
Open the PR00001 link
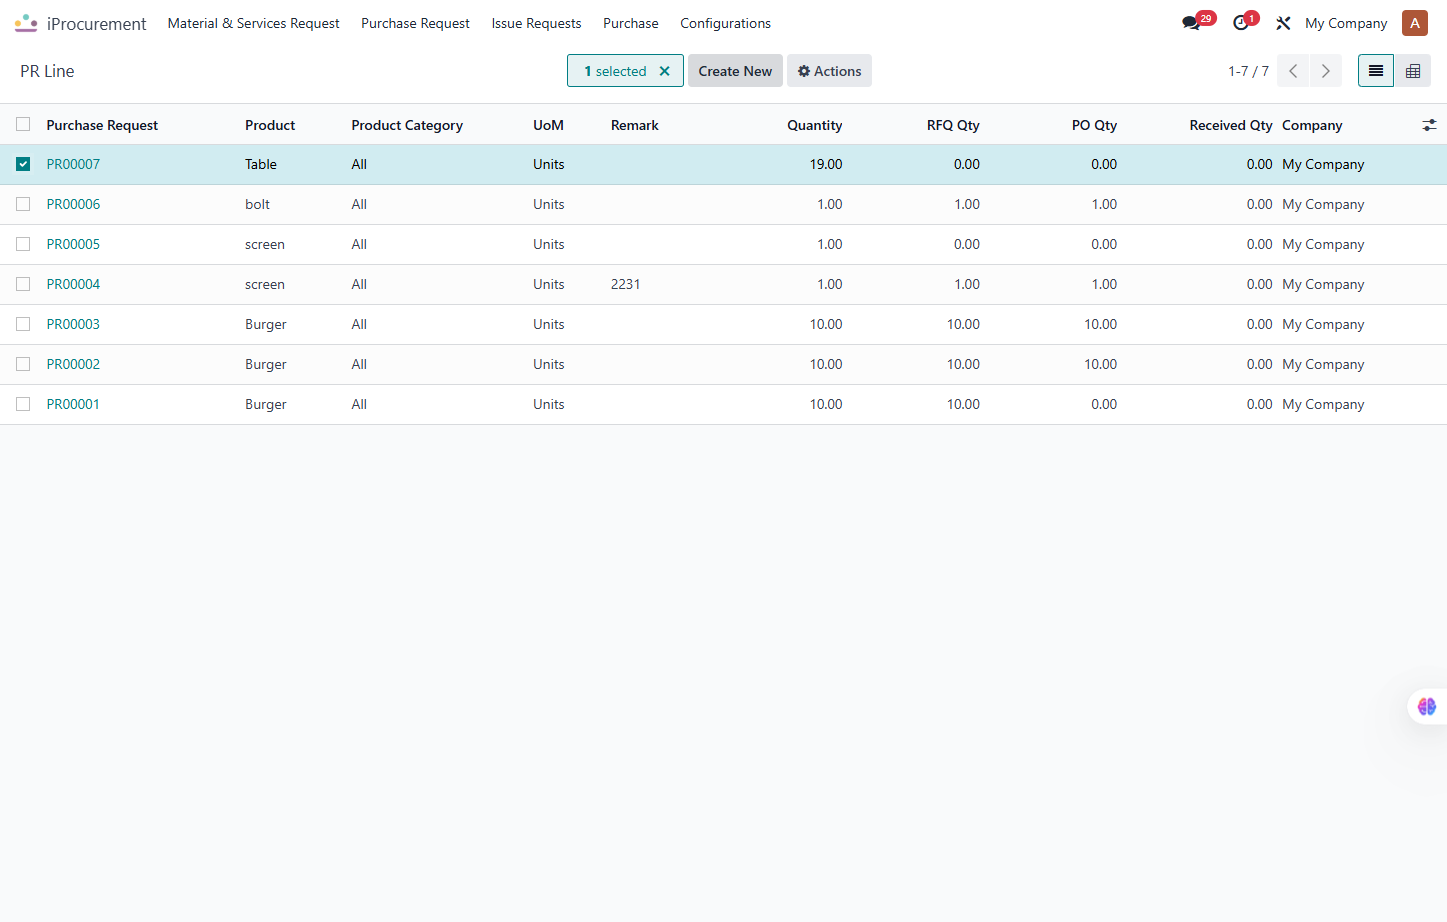(73, 404)
